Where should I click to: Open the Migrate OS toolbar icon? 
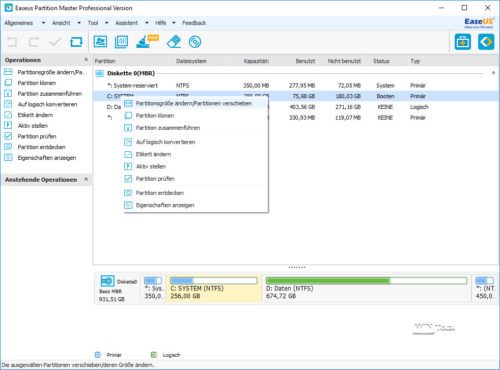[x=100, y=42]
